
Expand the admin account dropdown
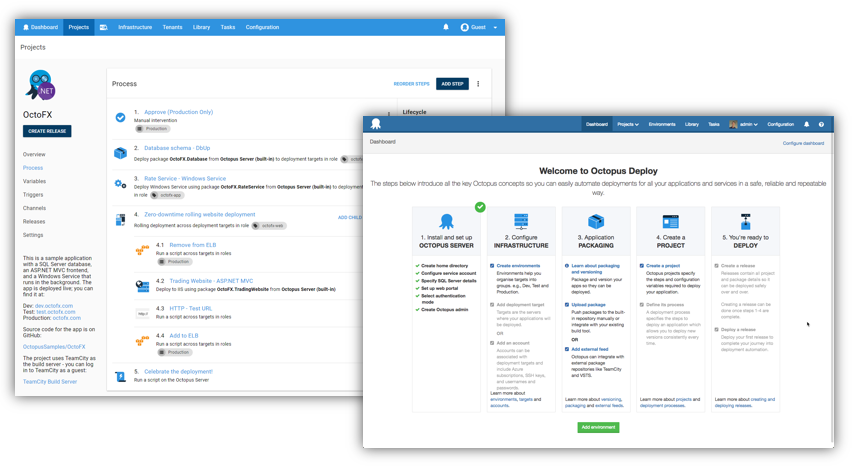click(746, 125)
